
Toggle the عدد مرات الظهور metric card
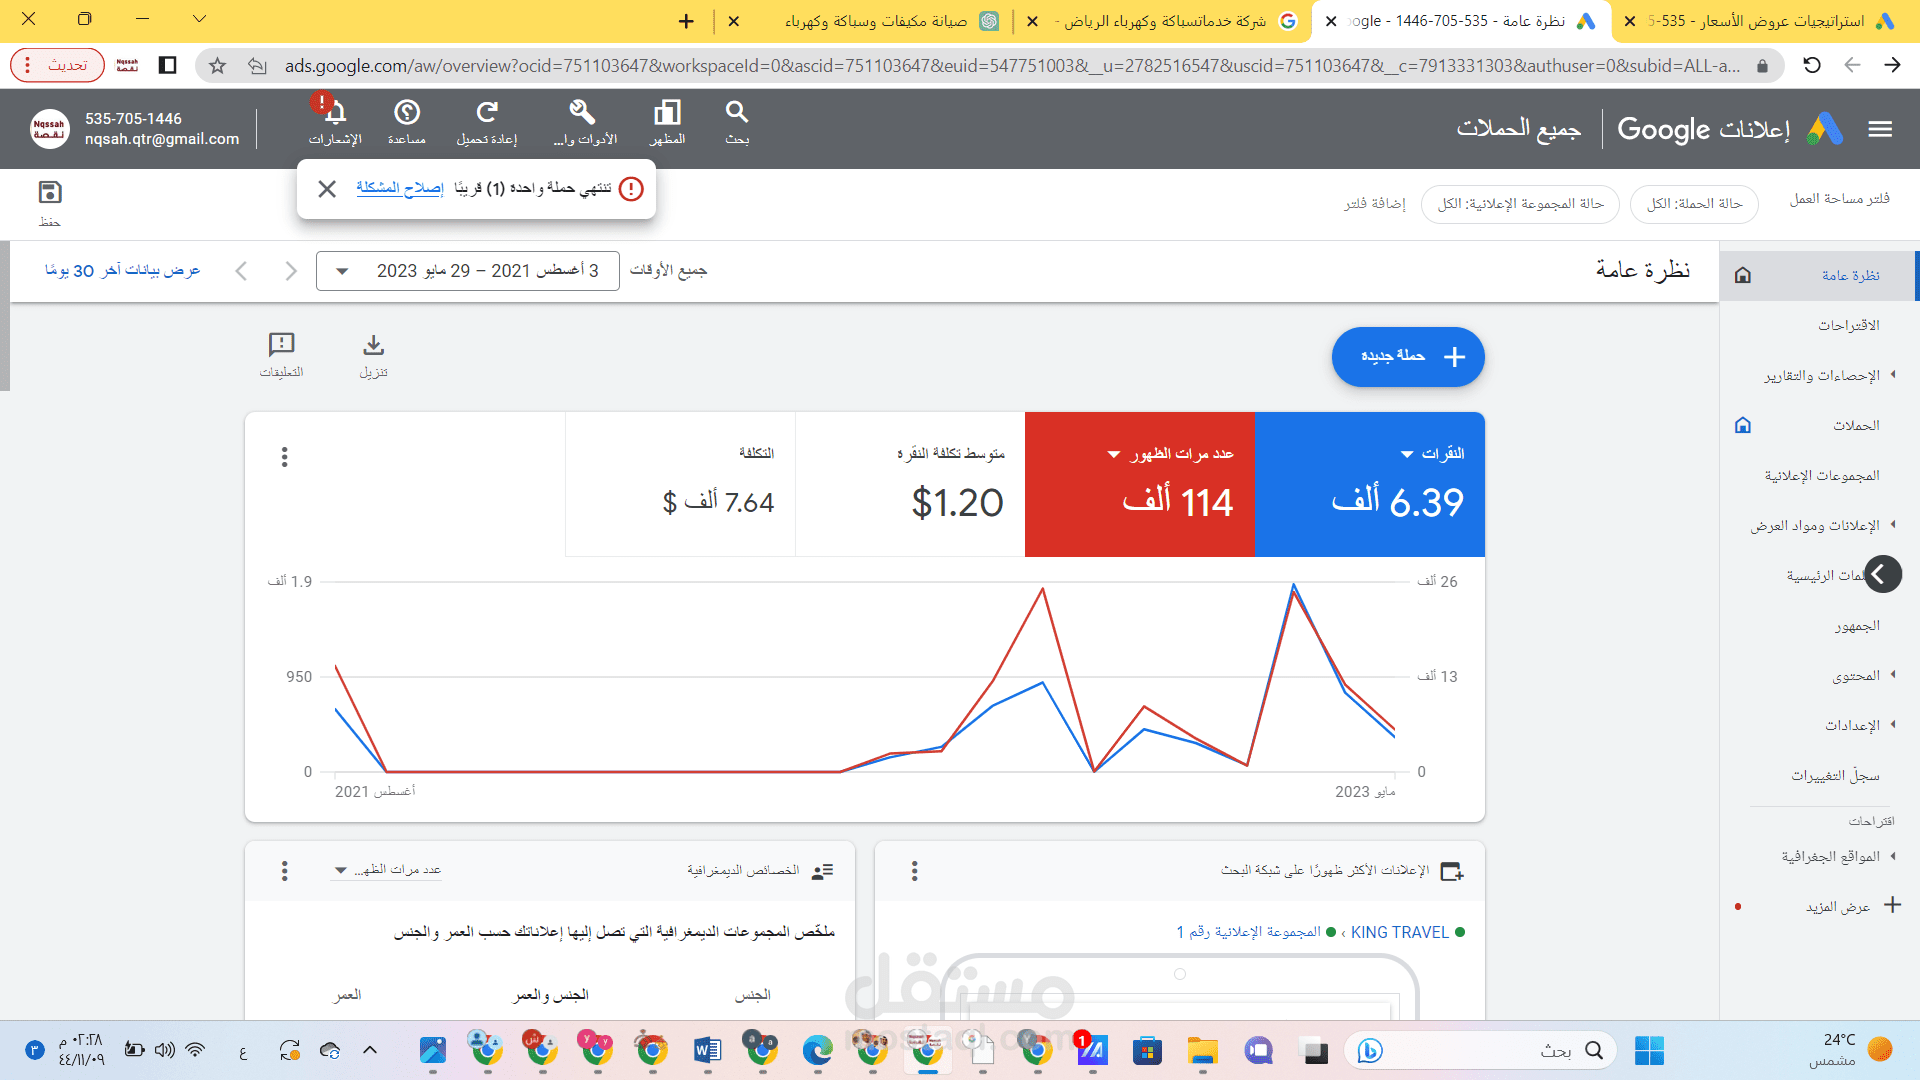1139,483
